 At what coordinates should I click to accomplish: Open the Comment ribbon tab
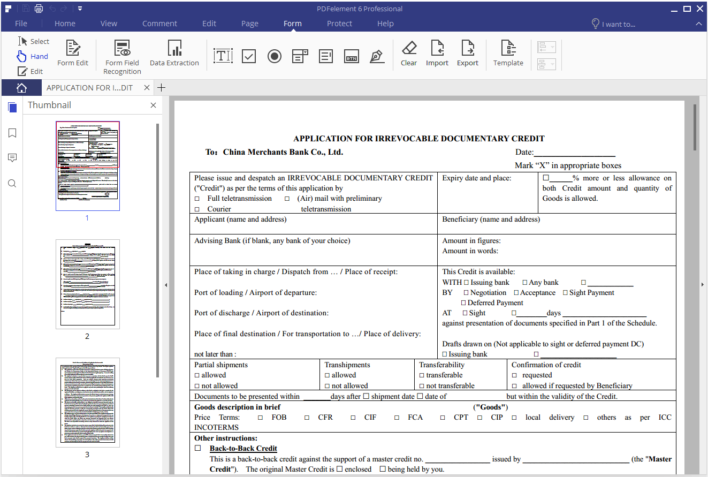click(159, 23)
